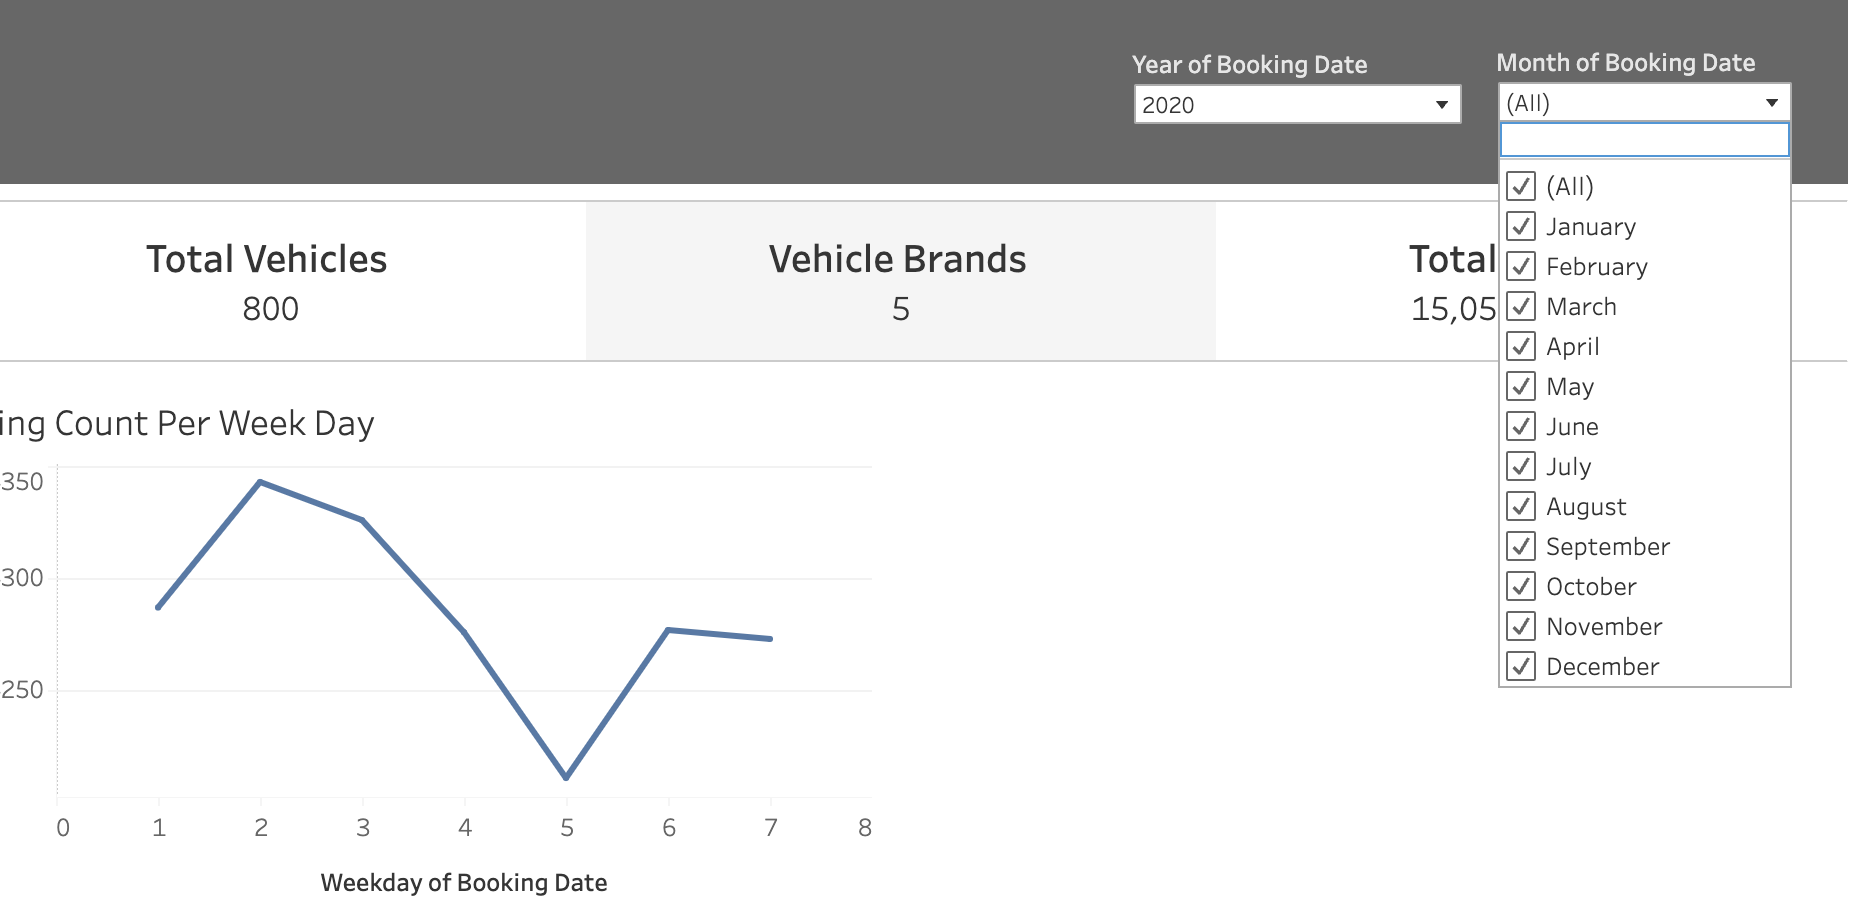Viewport: 1852px width, 924px height.
Task: Deselect November in month filter
Action: coord(1521,626)
